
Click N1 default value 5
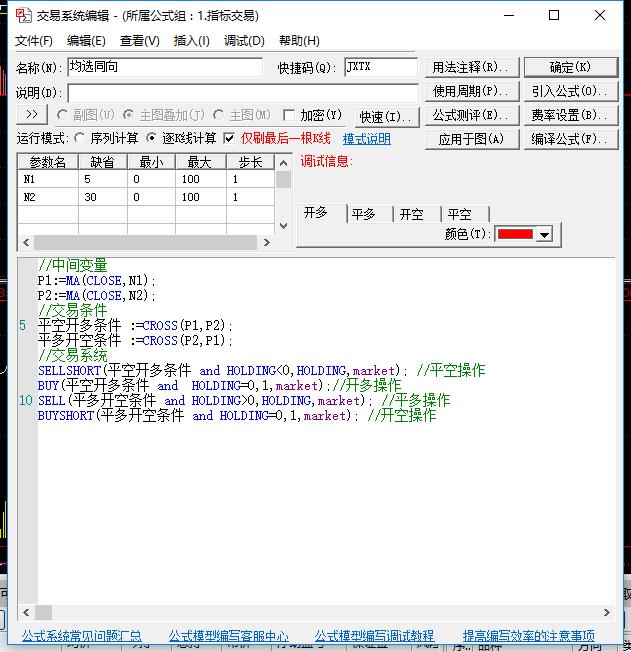point(102,179)
